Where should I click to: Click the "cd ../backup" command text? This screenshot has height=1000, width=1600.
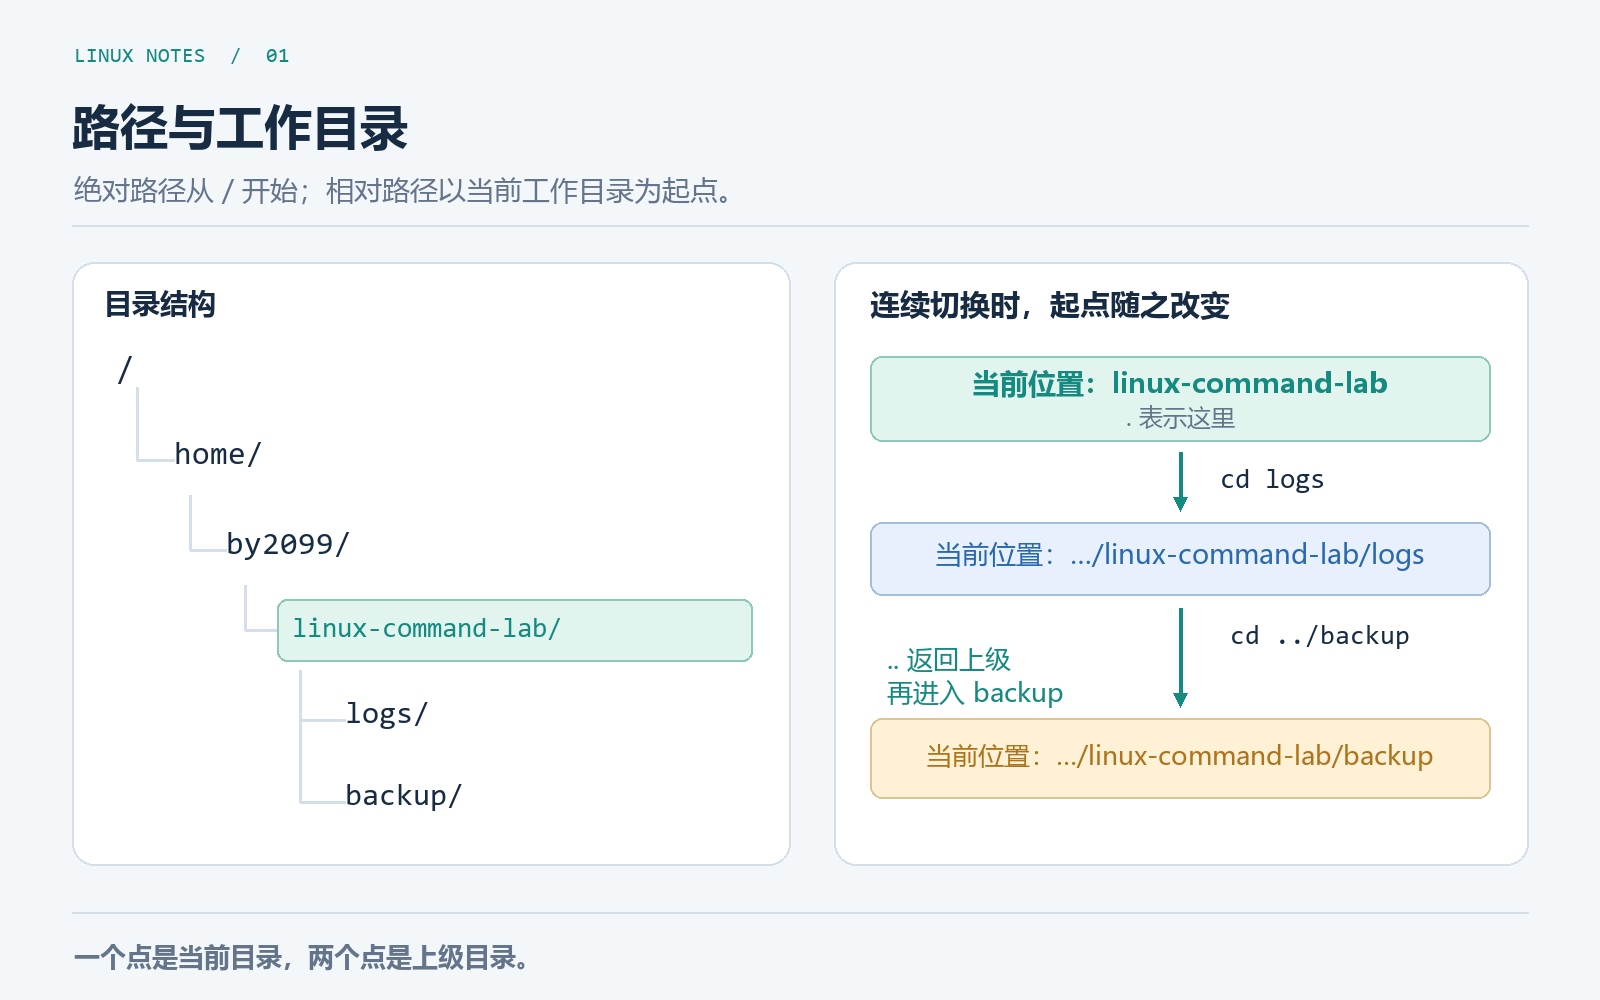(1320, 636)
